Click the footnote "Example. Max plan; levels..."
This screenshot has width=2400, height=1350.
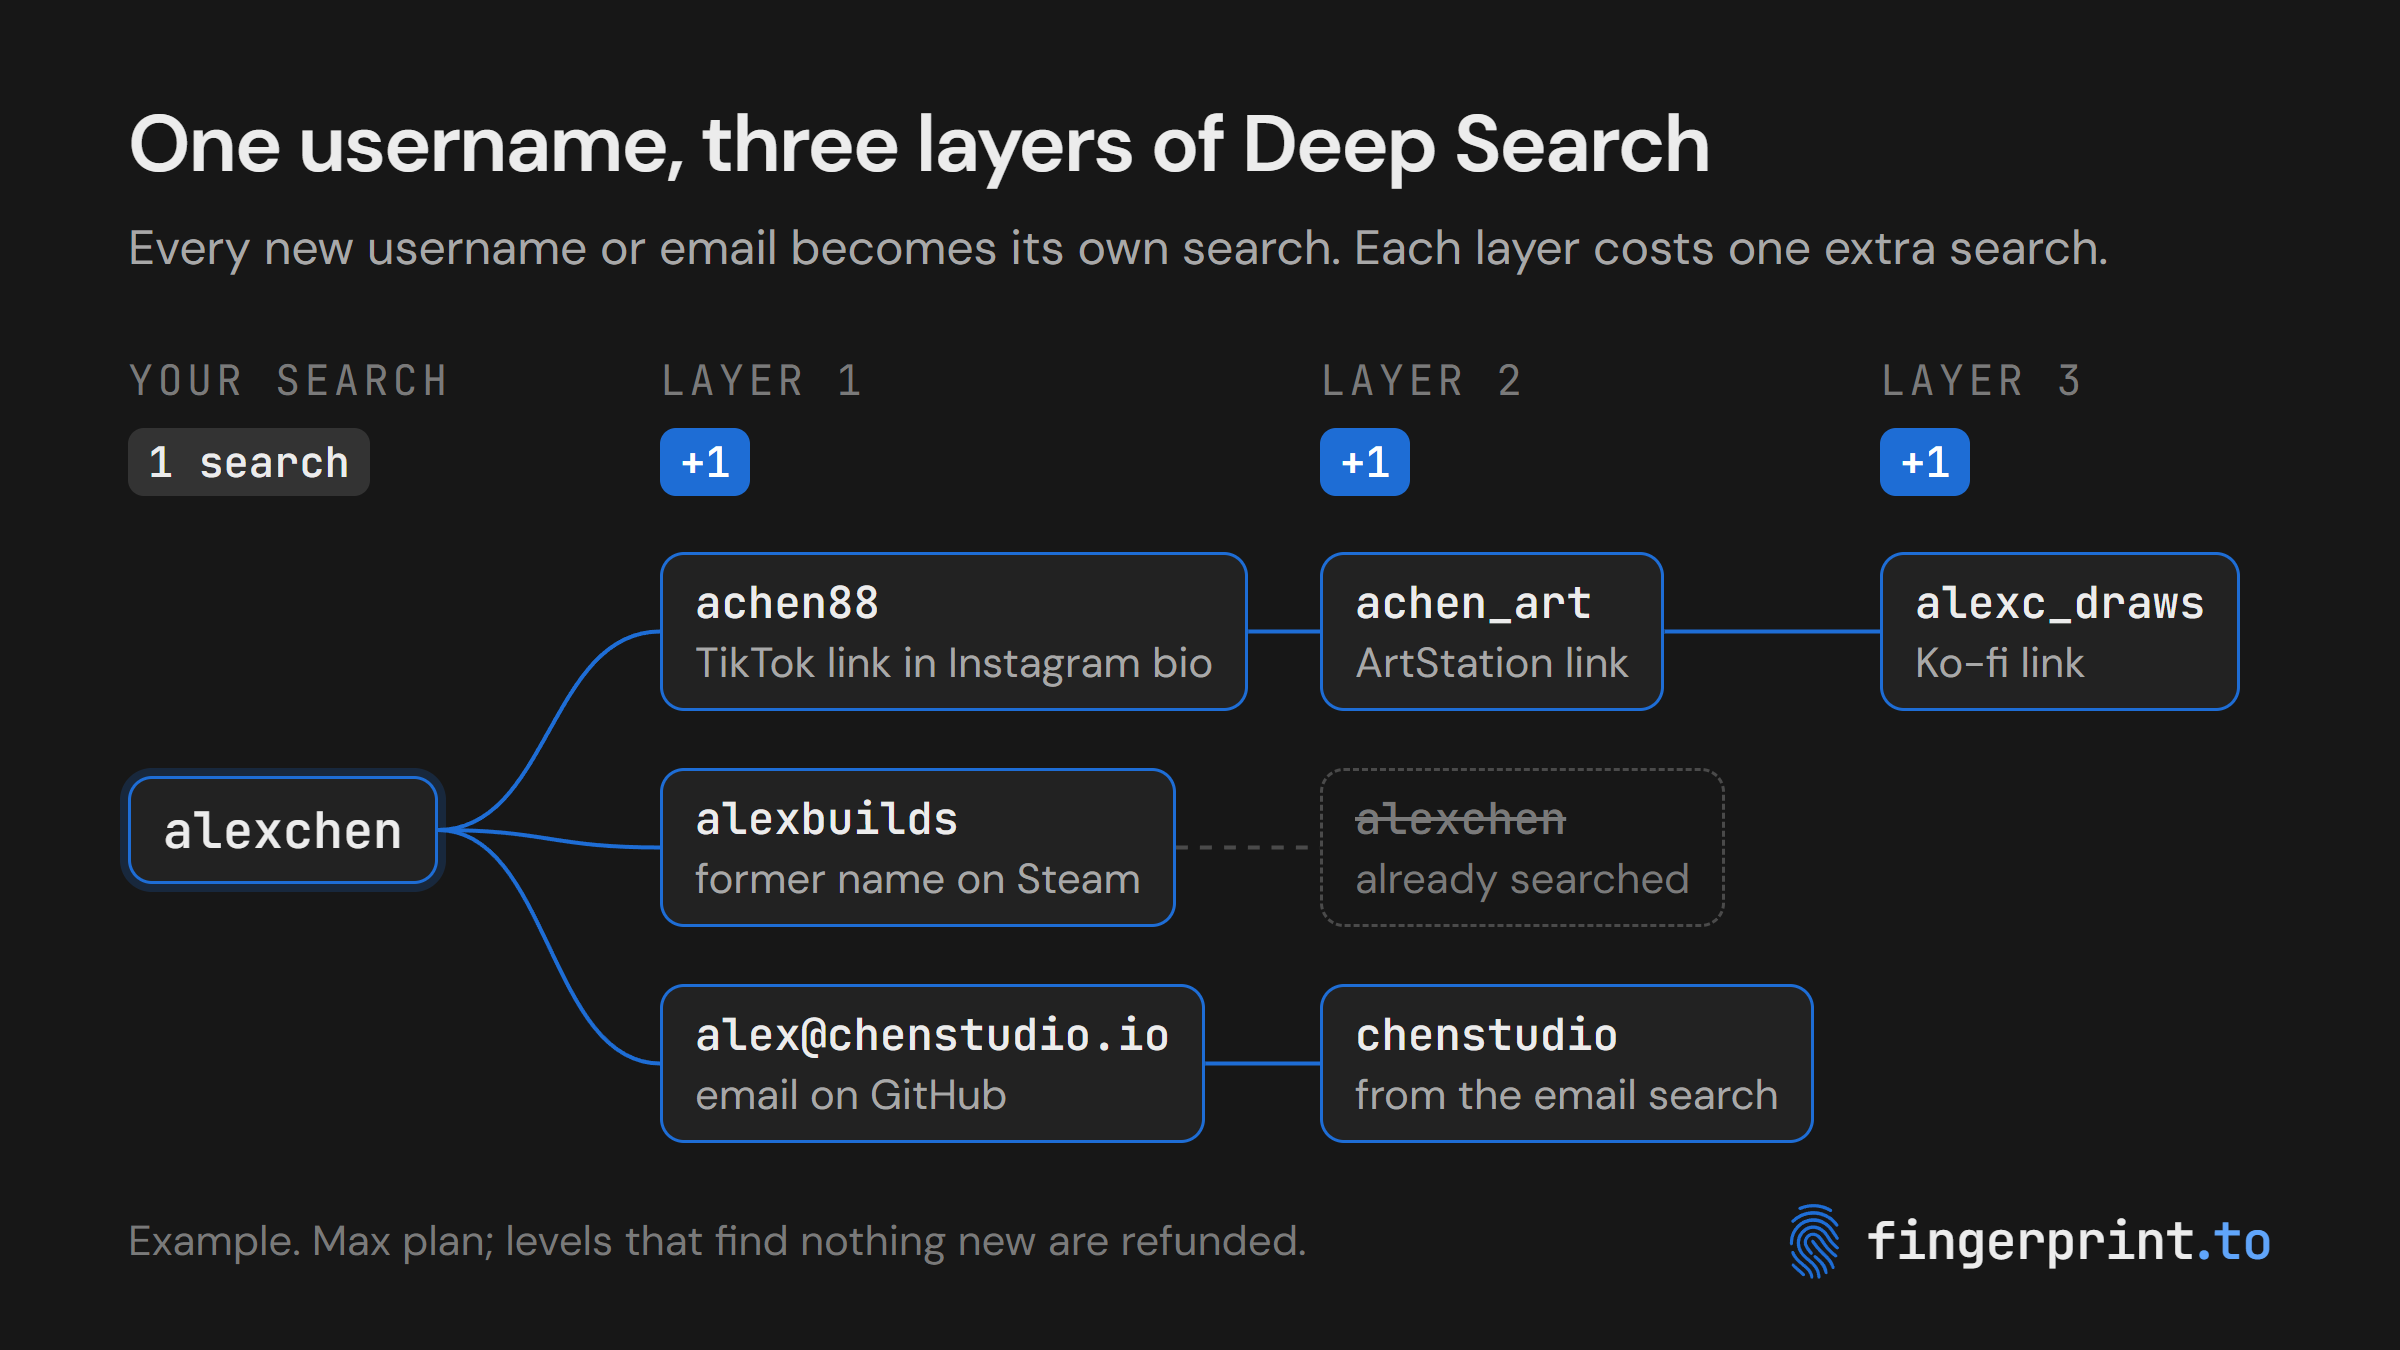[x=717, y=1242]
